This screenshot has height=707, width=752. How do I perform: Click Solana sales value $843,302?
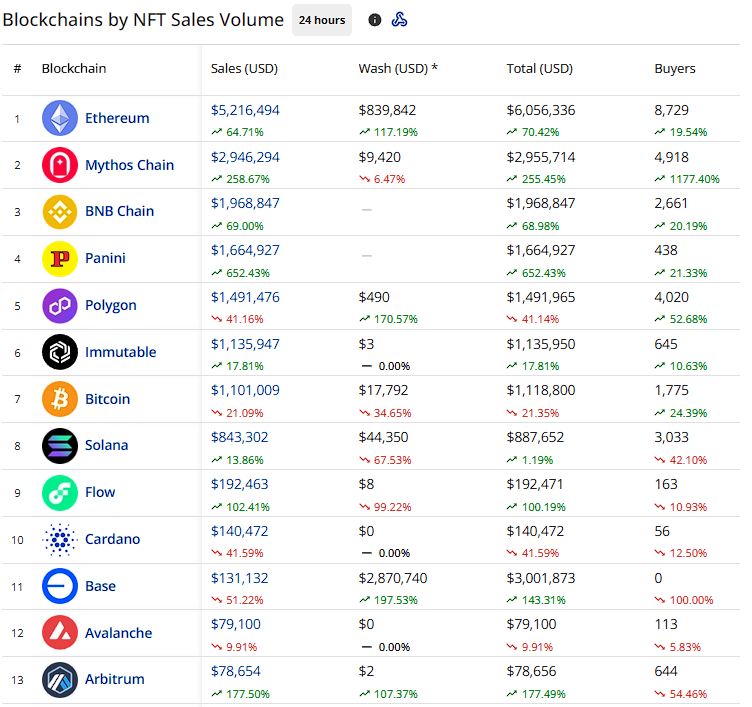(x=239, y=437)
